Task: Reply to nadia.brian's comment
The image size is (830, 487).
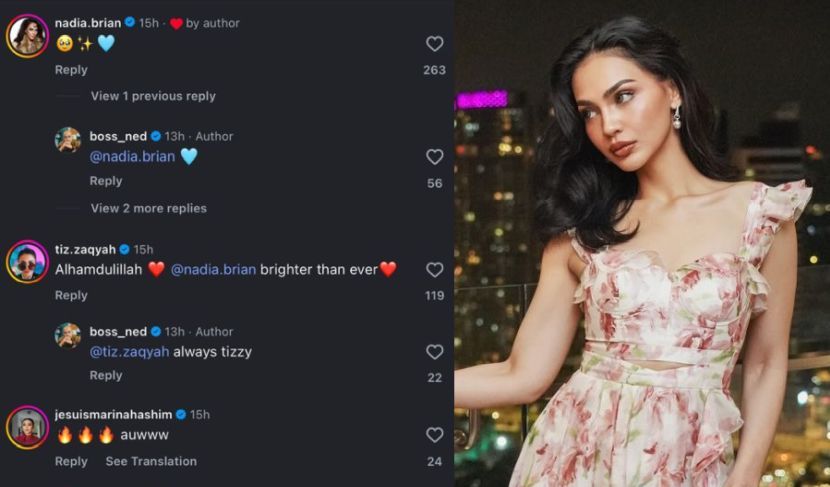Action: 71,70
